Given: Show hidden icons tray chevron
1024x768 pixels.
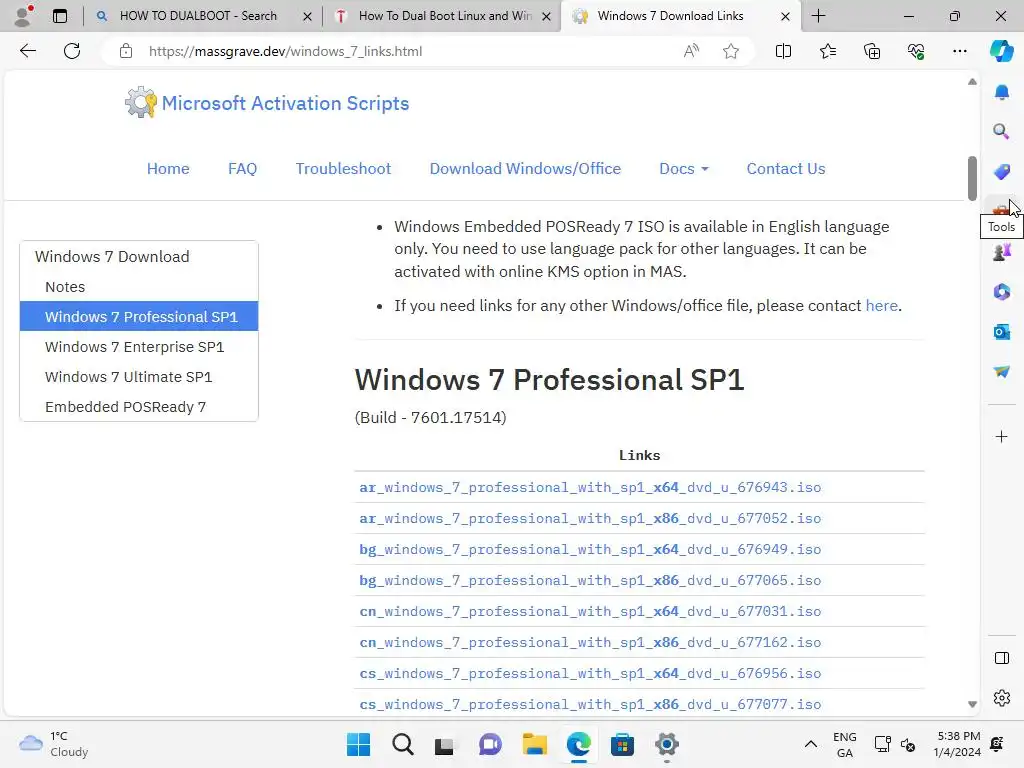Looking at the screenshot, I should [x=810, y=744].
